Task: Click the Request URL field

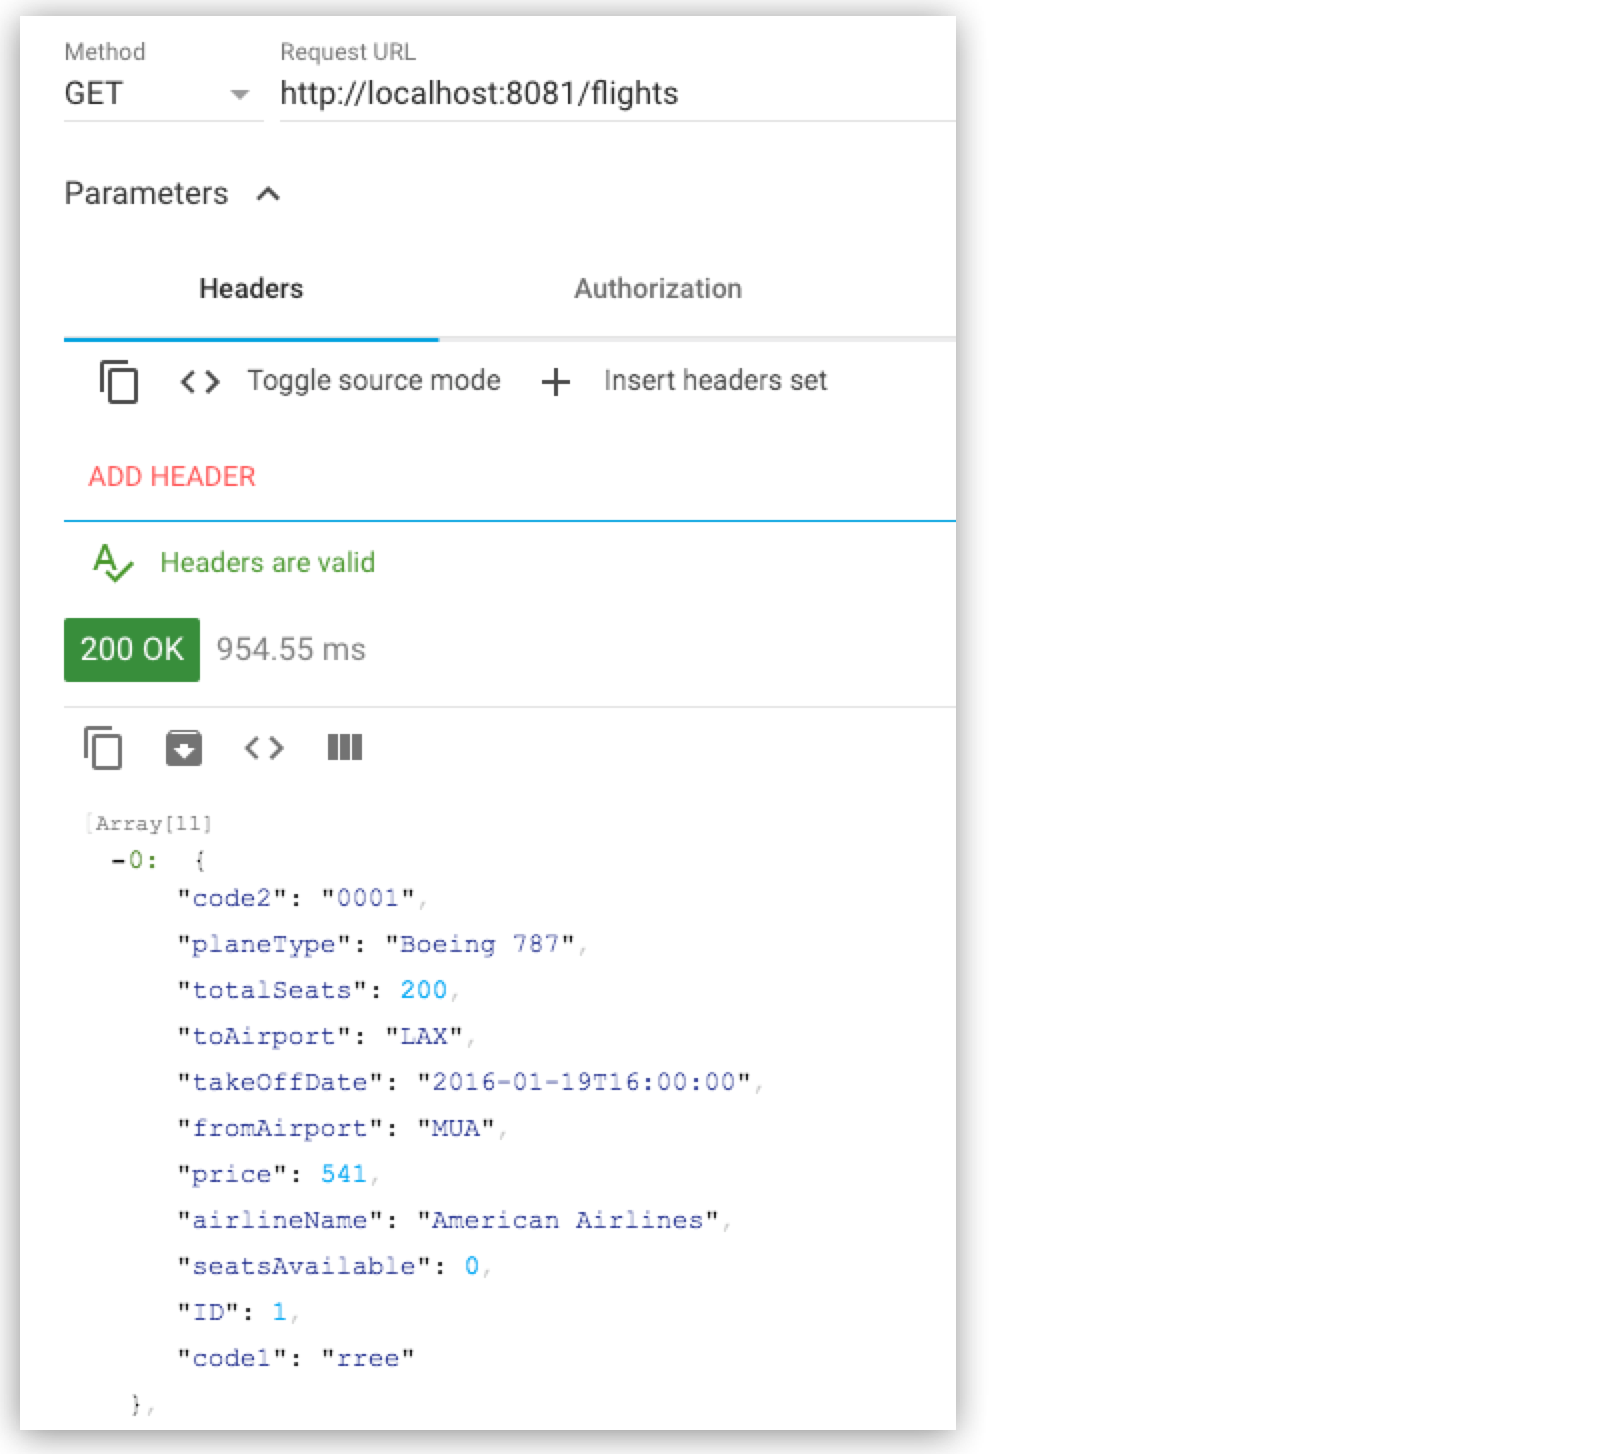Action: [x=478, y=93]
